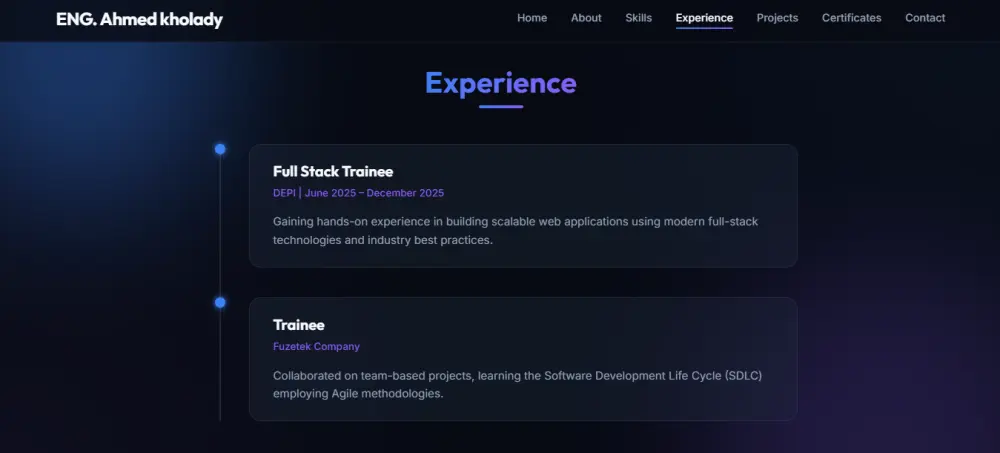1000x453 pixels.
Task: Click the Experience section title
Action: [x=501, y=83]
